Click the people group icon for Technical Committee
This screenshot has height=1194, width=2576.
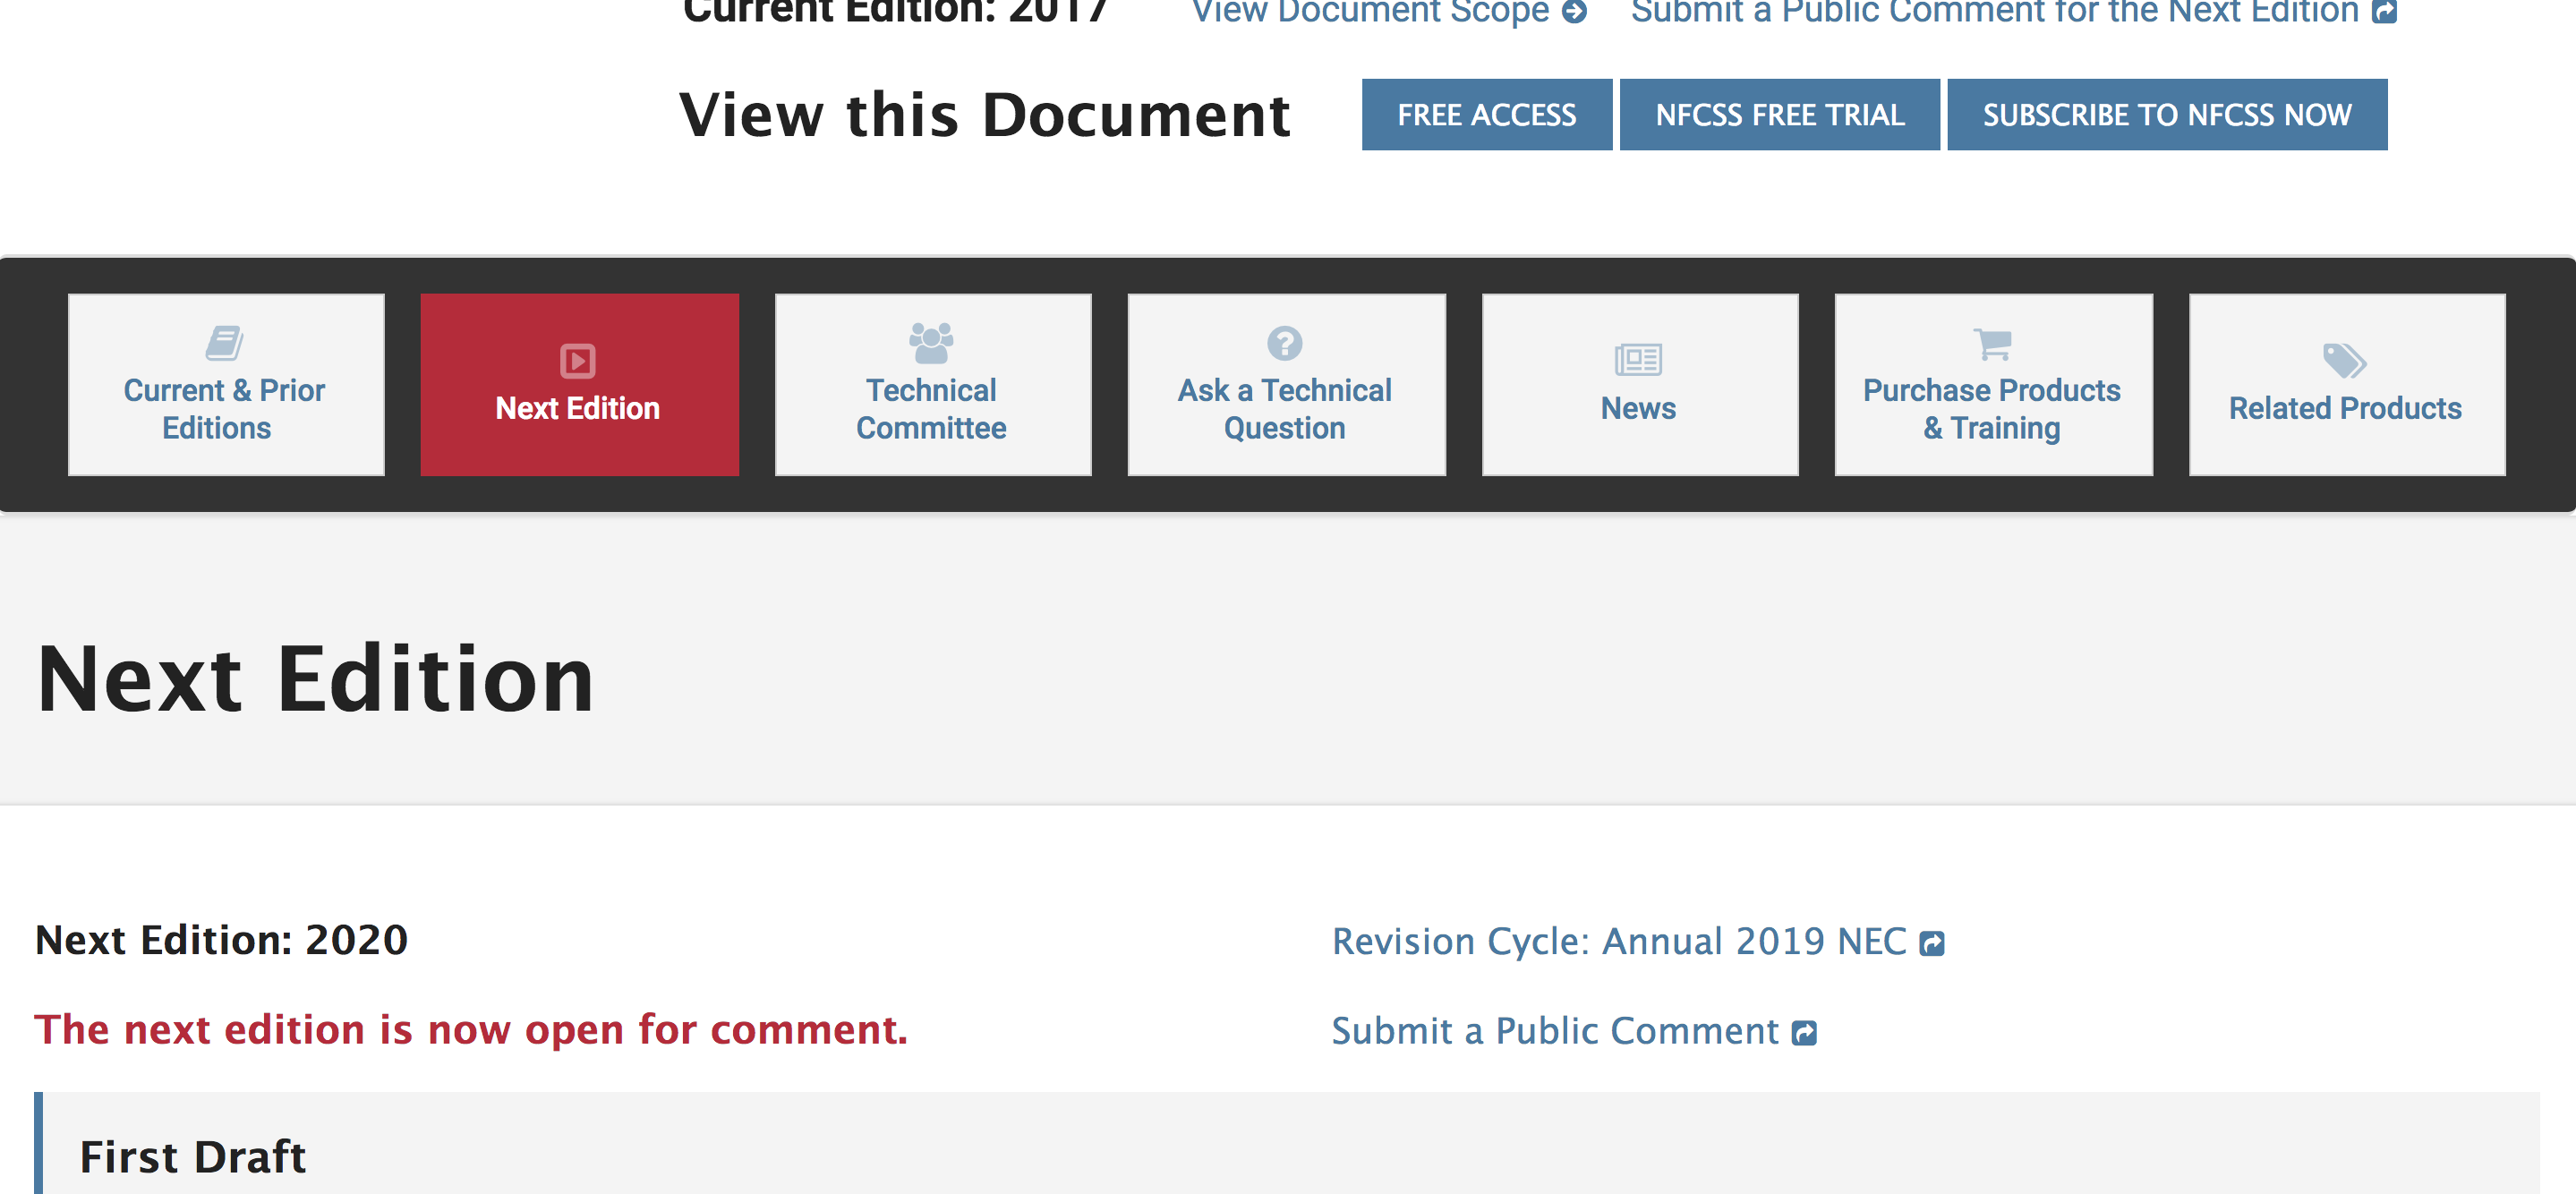(931, 343)
